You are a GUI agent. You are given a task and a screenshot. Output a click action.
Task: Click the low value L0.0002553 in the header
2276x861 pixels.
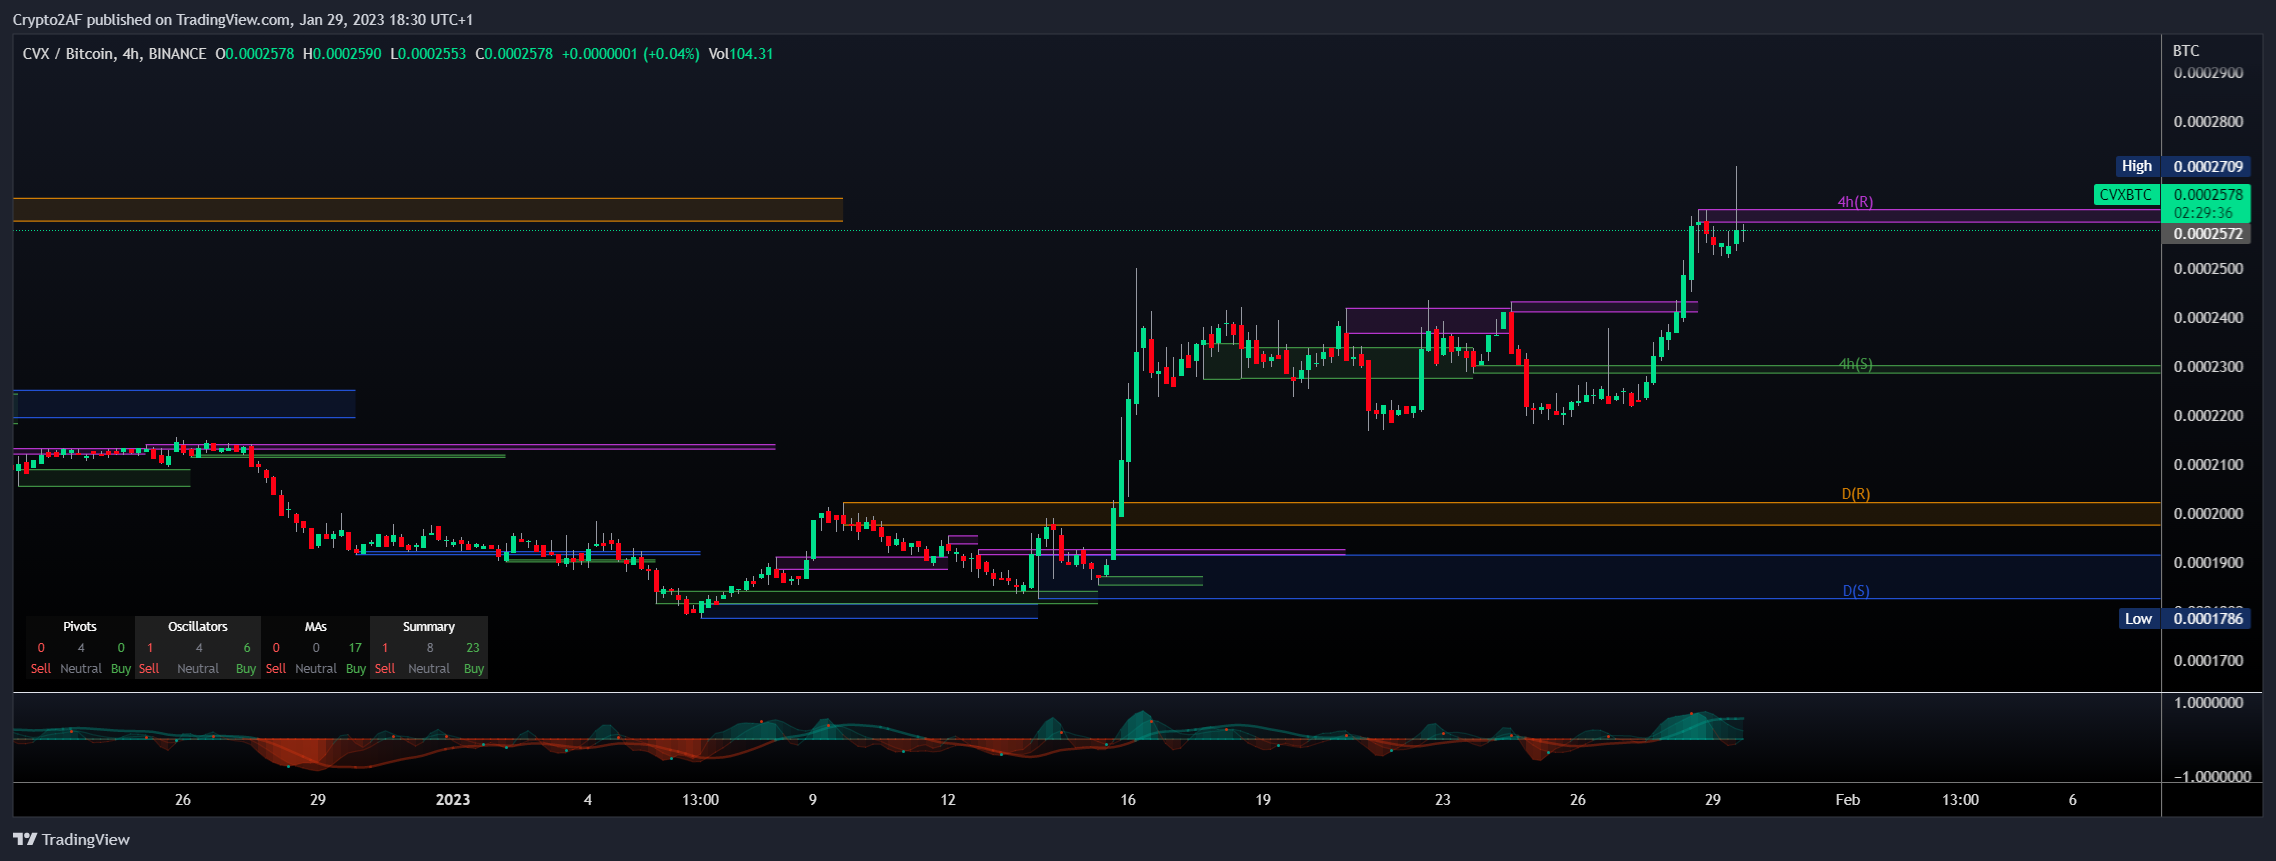click(x=428, y=54)
